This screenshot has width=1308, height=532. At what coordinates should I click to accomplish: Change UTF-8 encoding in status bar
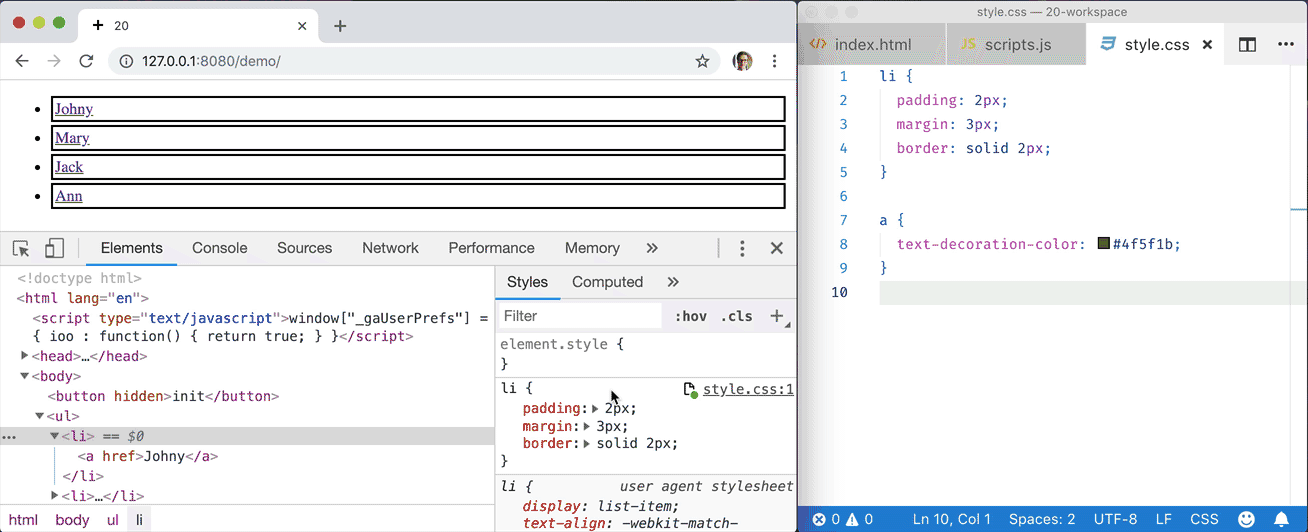[x=1115, y=519]
